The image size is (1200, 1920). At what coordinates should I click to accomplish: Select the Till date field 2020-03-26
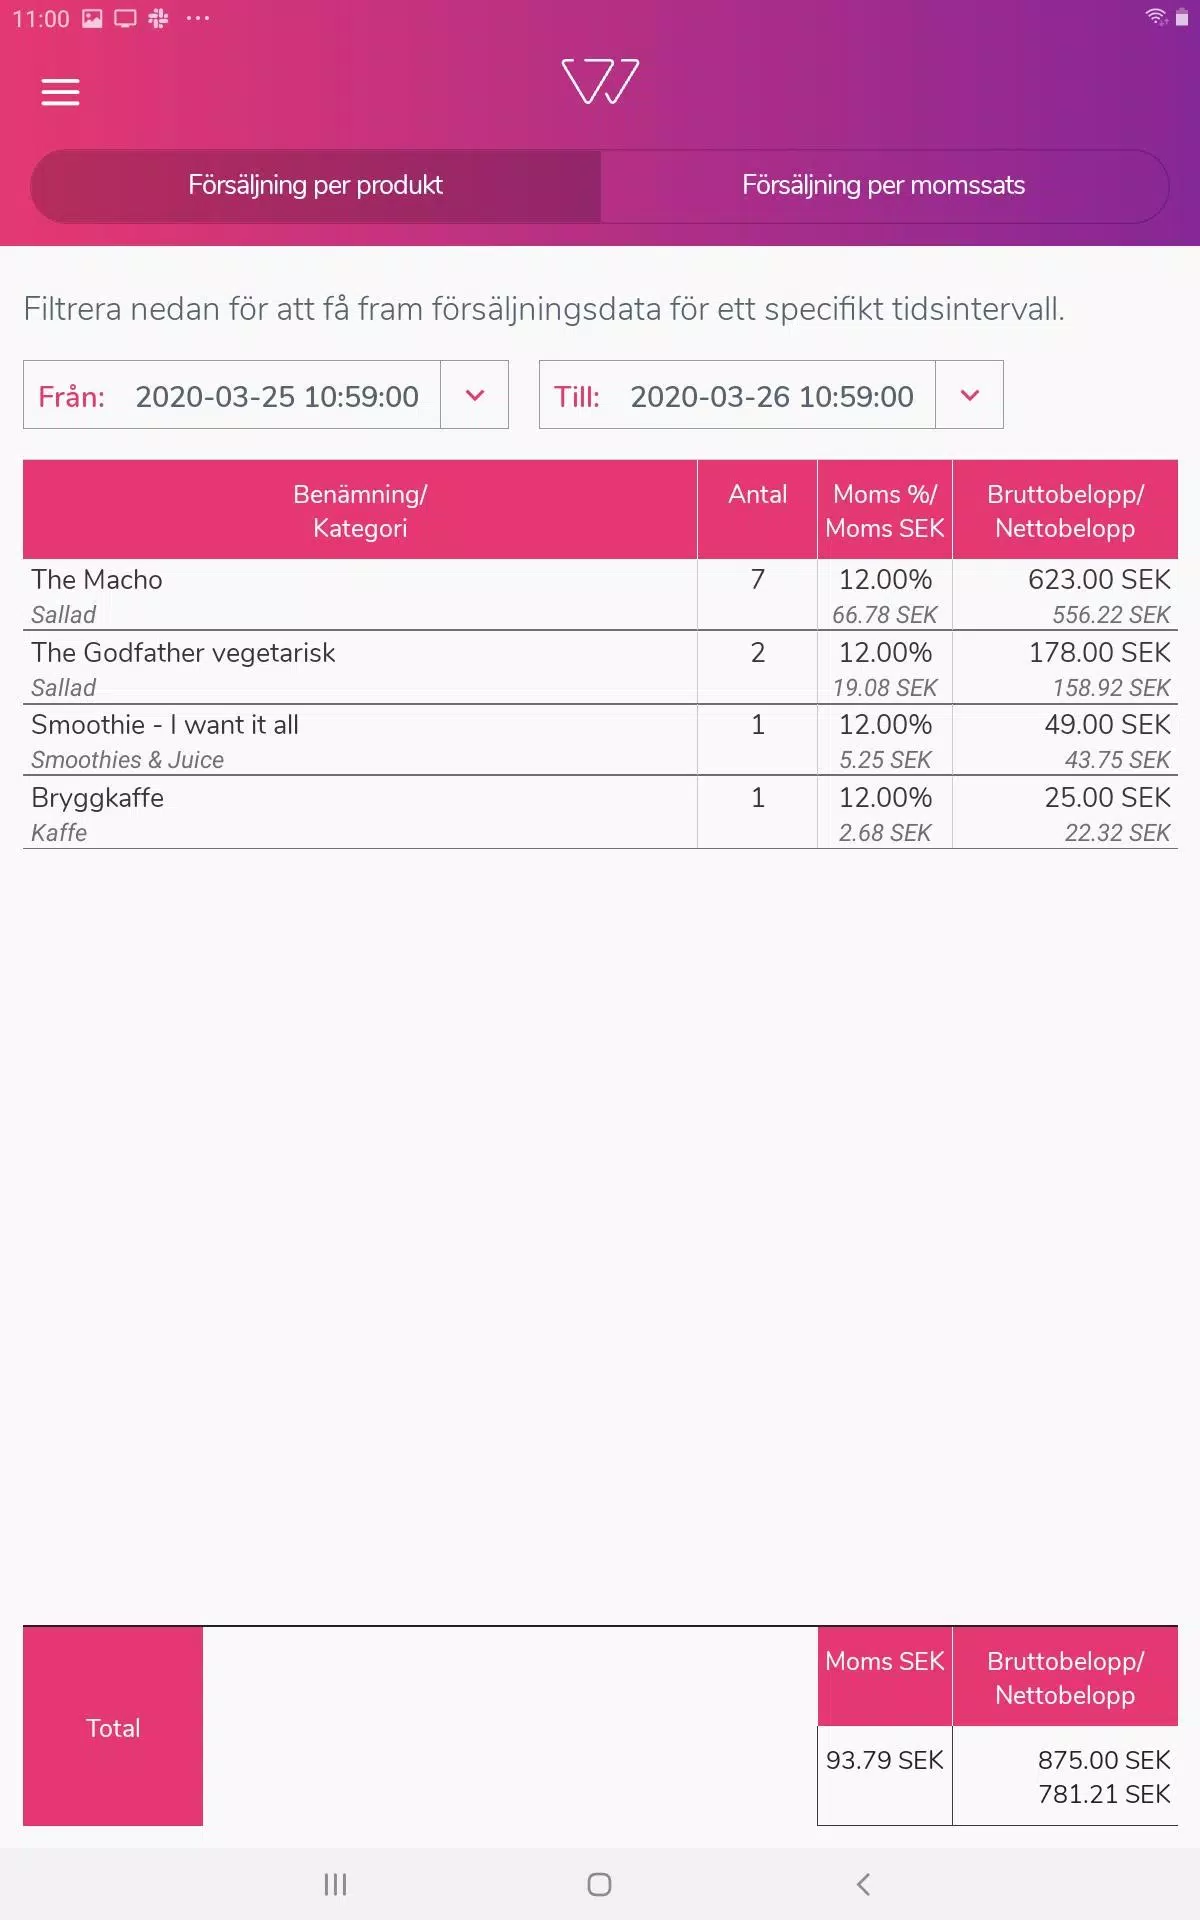tap(738, 395)
